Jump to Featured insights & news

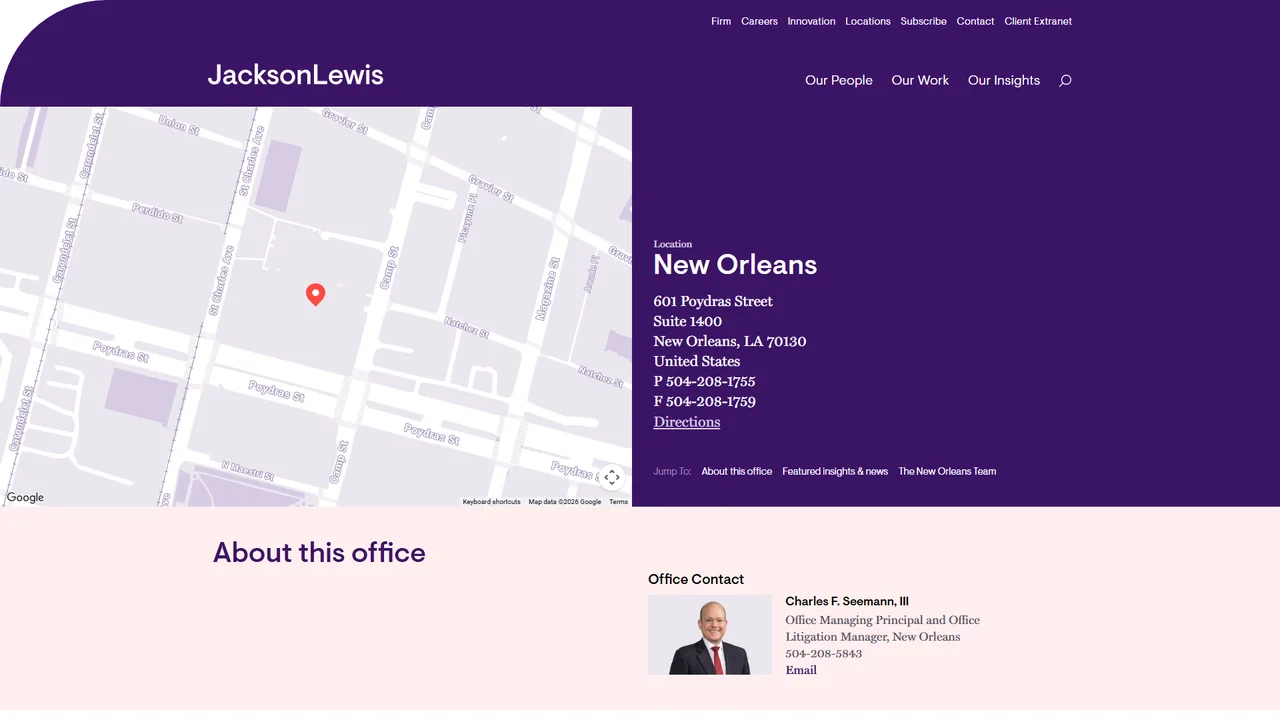835,471
